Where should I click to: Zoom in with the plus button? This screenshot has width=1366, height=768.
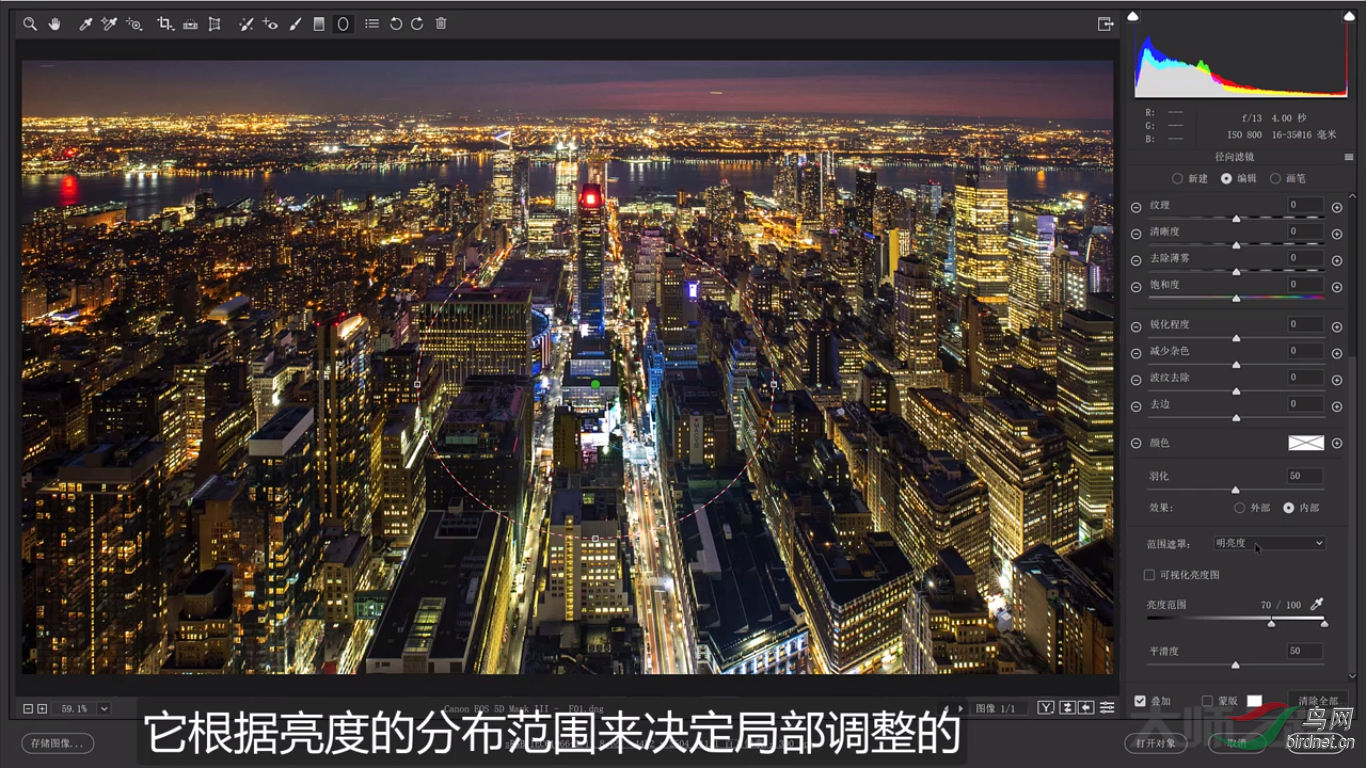click(x=42, y=709)
